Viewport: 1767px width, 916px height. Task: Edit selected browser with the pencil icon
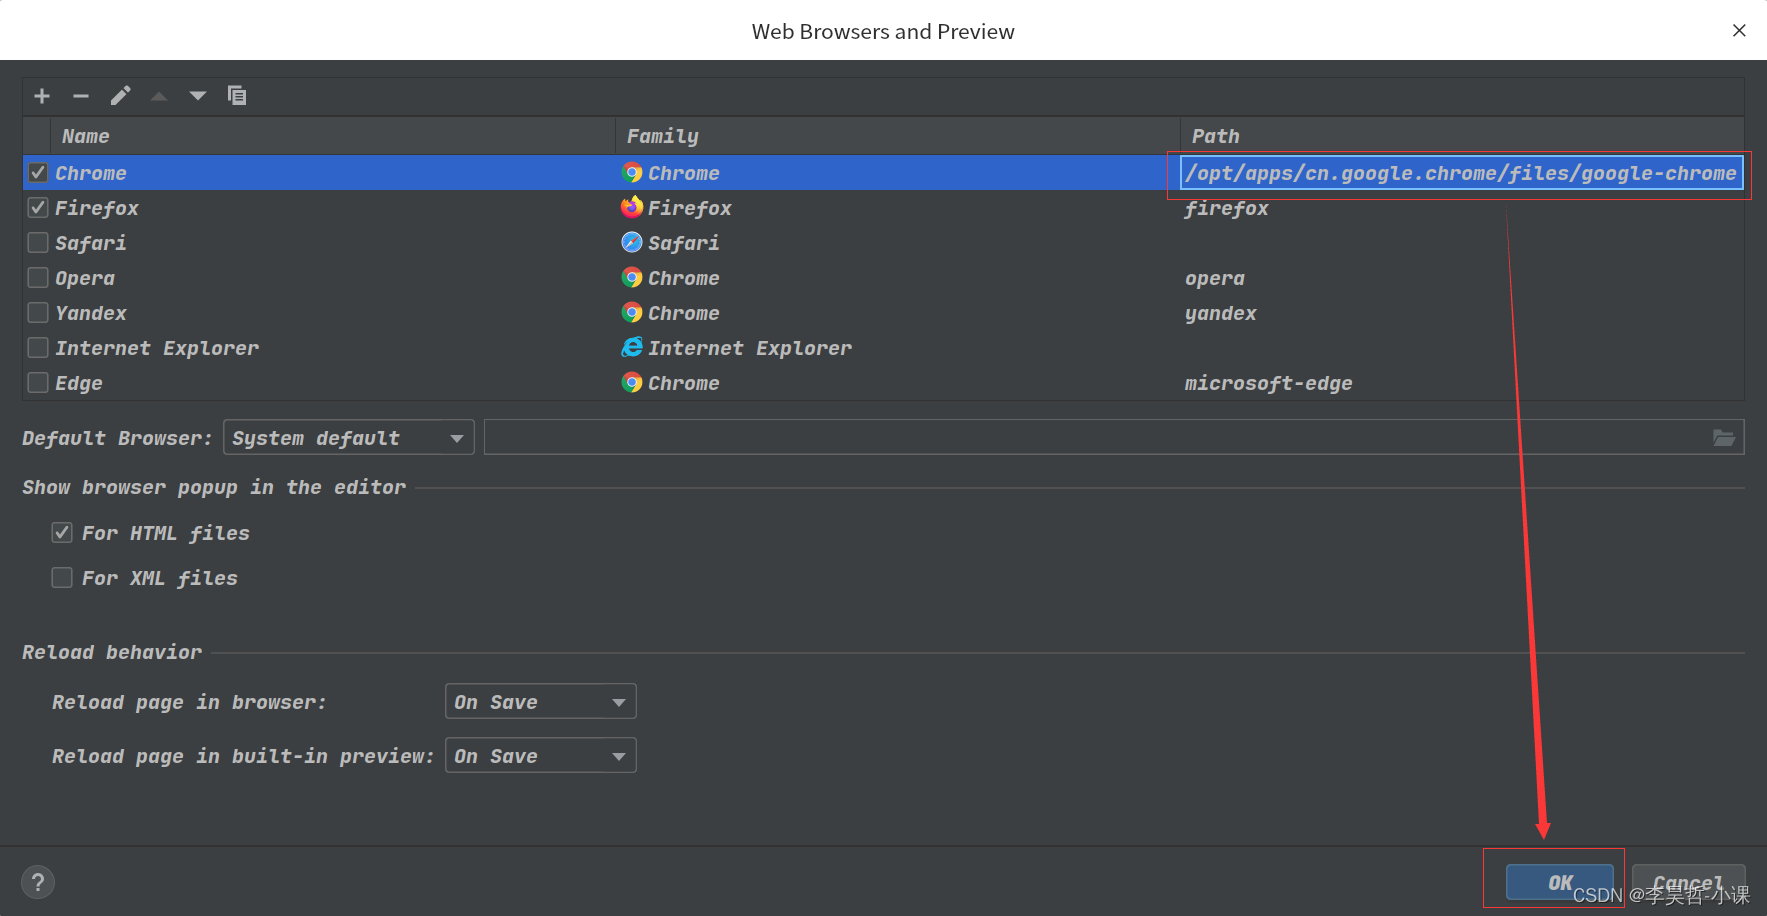pos(120,96)
